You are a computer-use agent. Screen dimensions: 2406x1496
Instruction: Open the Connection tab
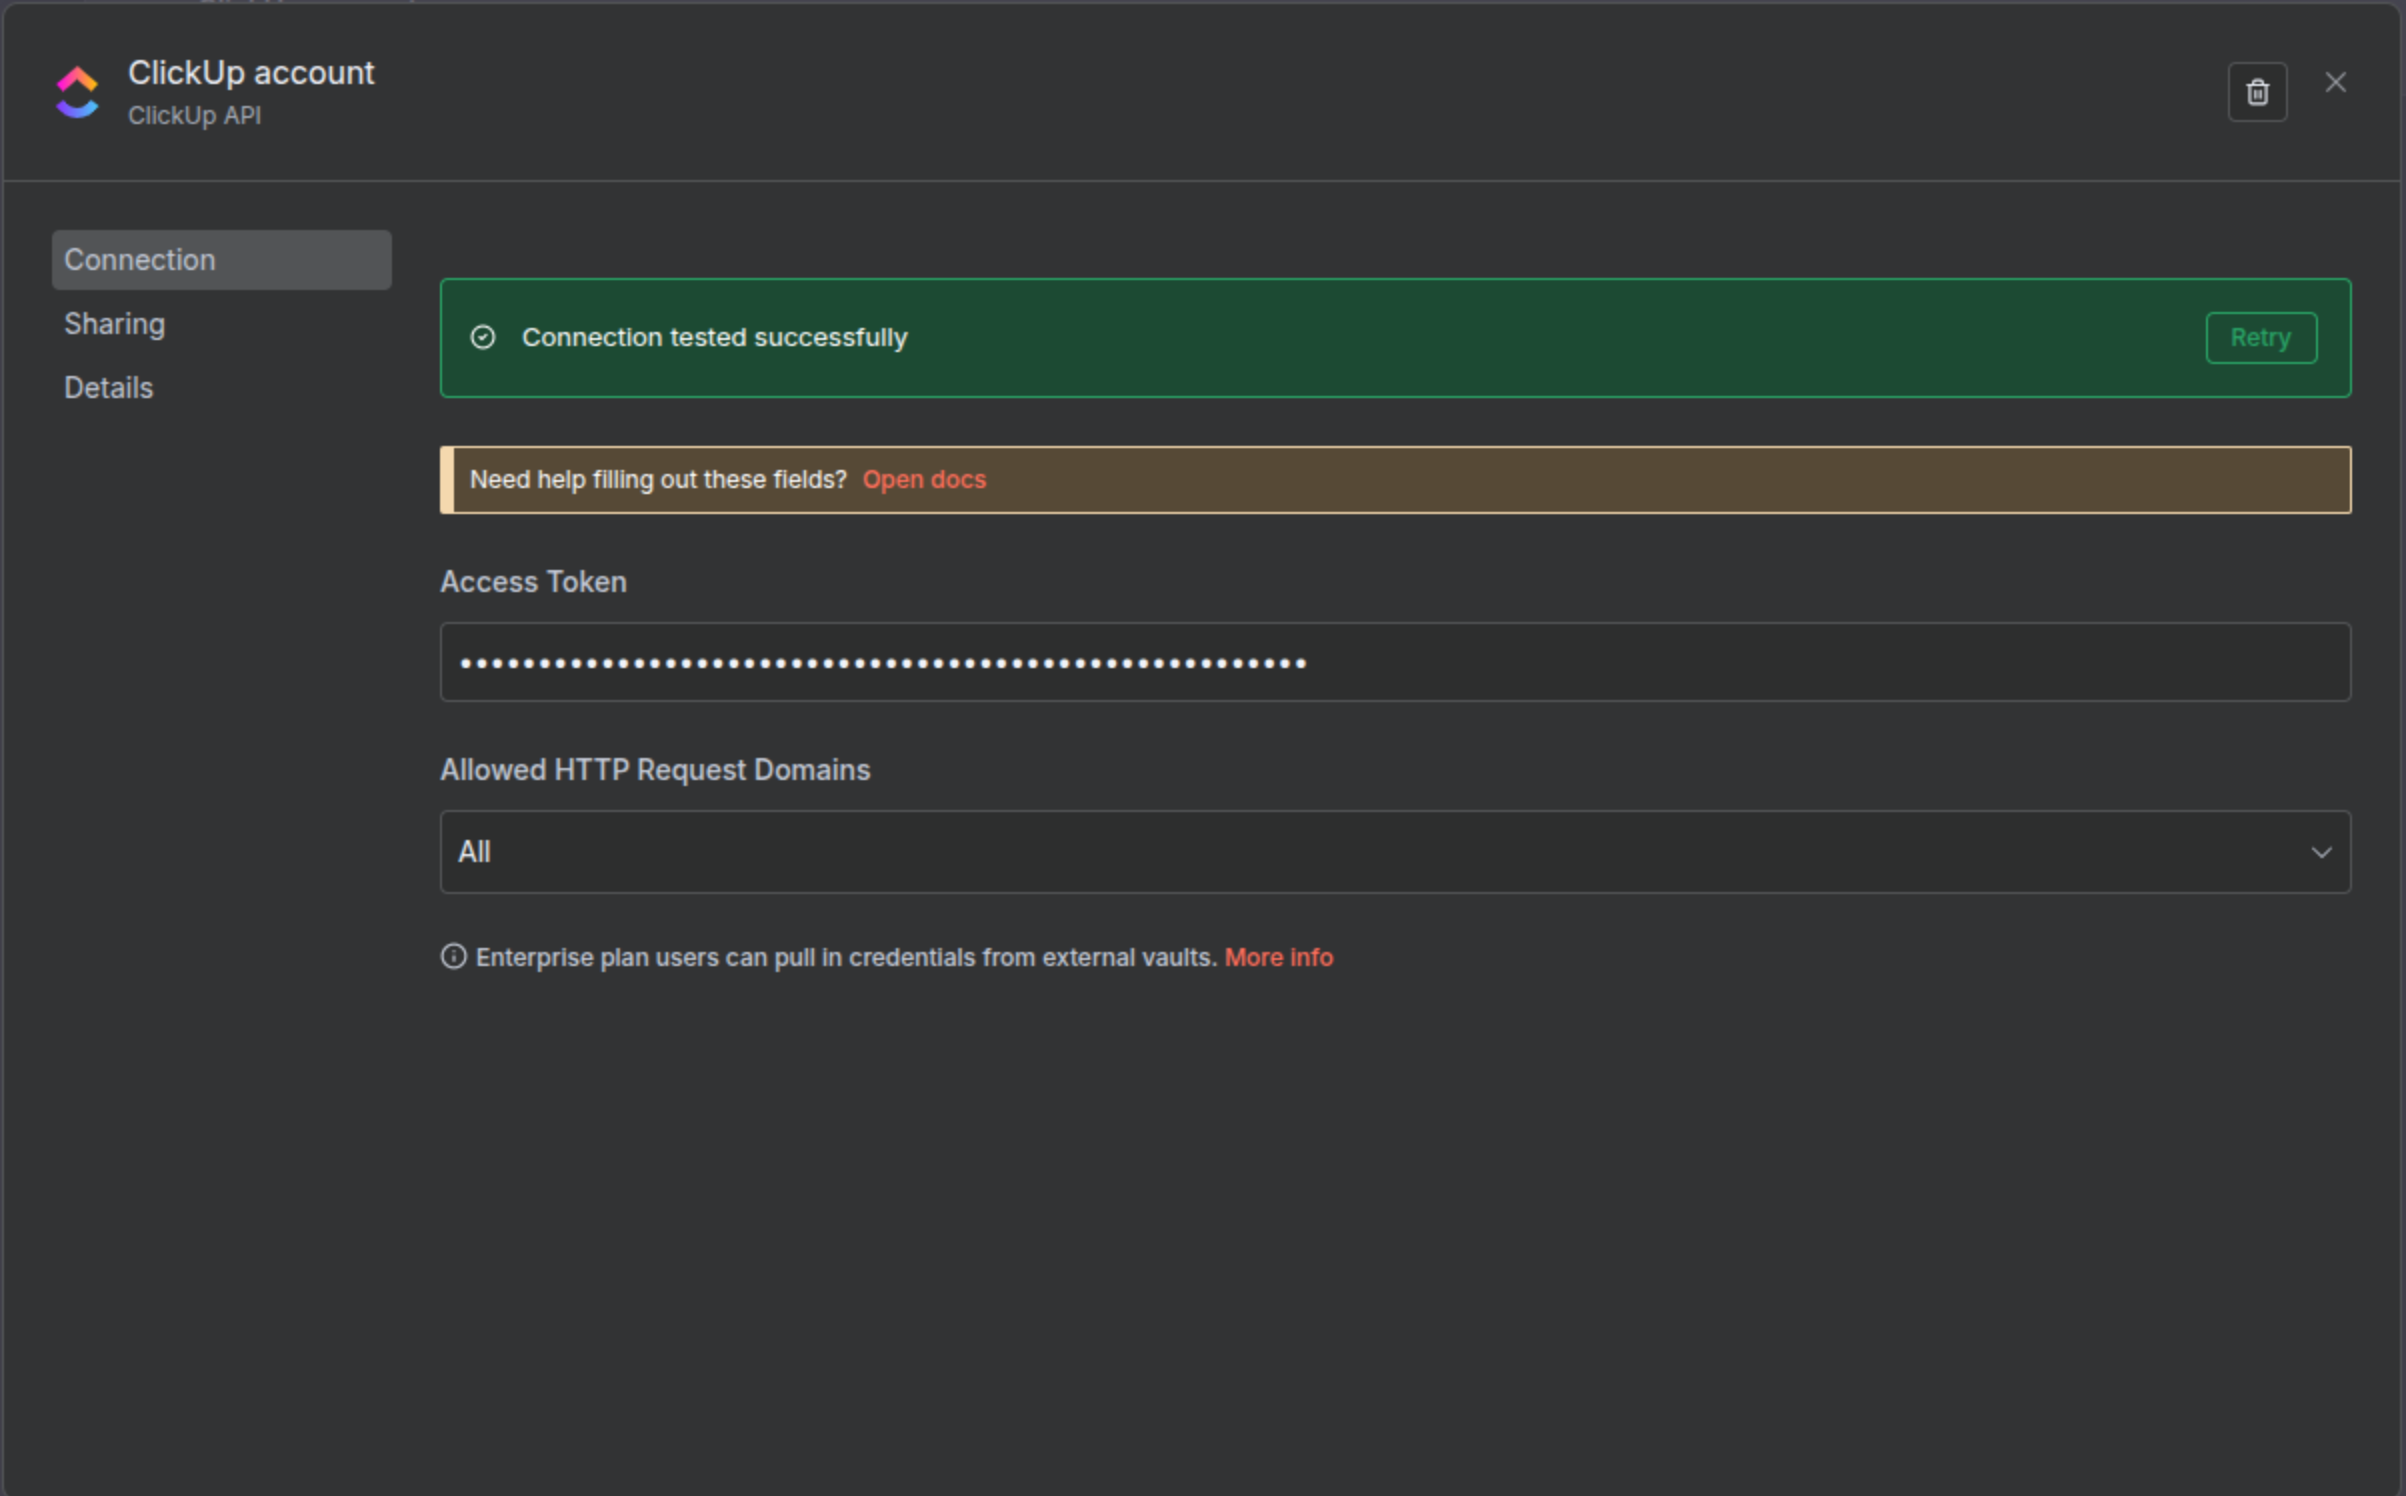pos(221,260)
